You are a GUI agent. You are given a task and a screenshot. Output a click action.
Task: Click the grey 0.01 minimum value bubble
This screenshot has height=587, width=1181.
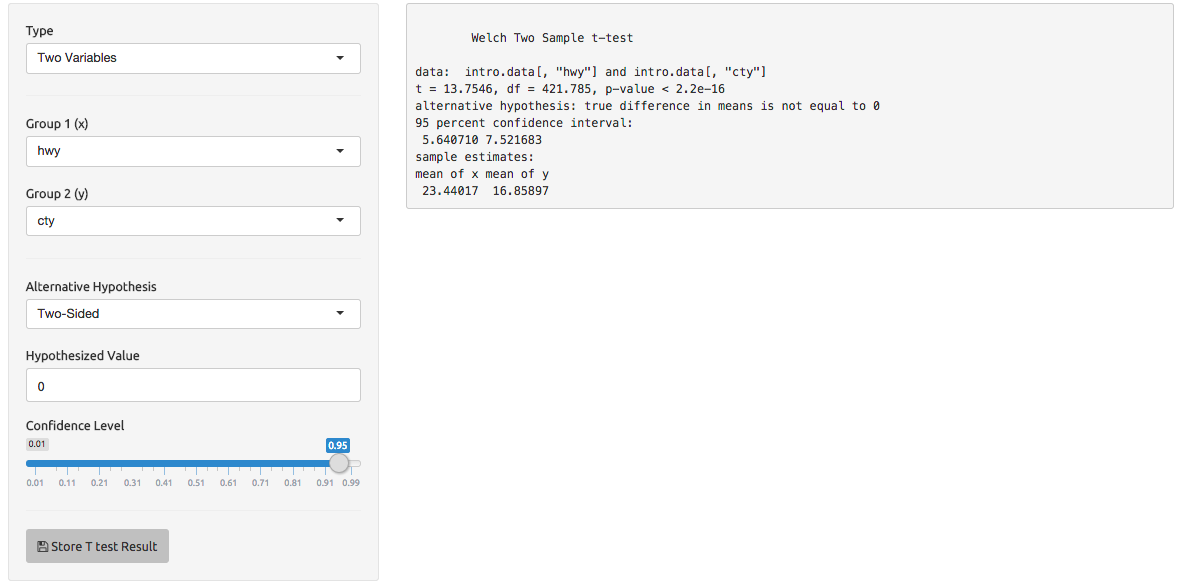click(x=38, y=445)
